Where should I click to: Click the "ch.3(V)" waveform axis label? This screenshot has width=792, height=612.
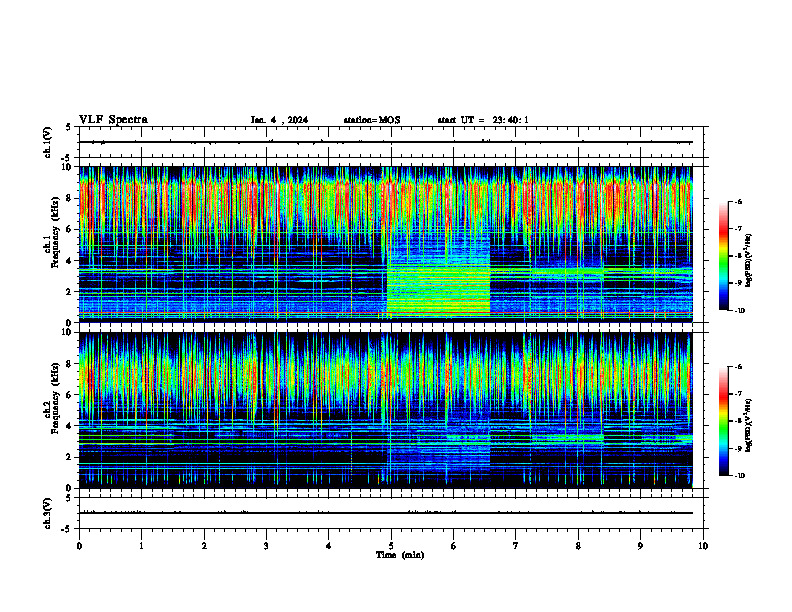click(47, 513)
